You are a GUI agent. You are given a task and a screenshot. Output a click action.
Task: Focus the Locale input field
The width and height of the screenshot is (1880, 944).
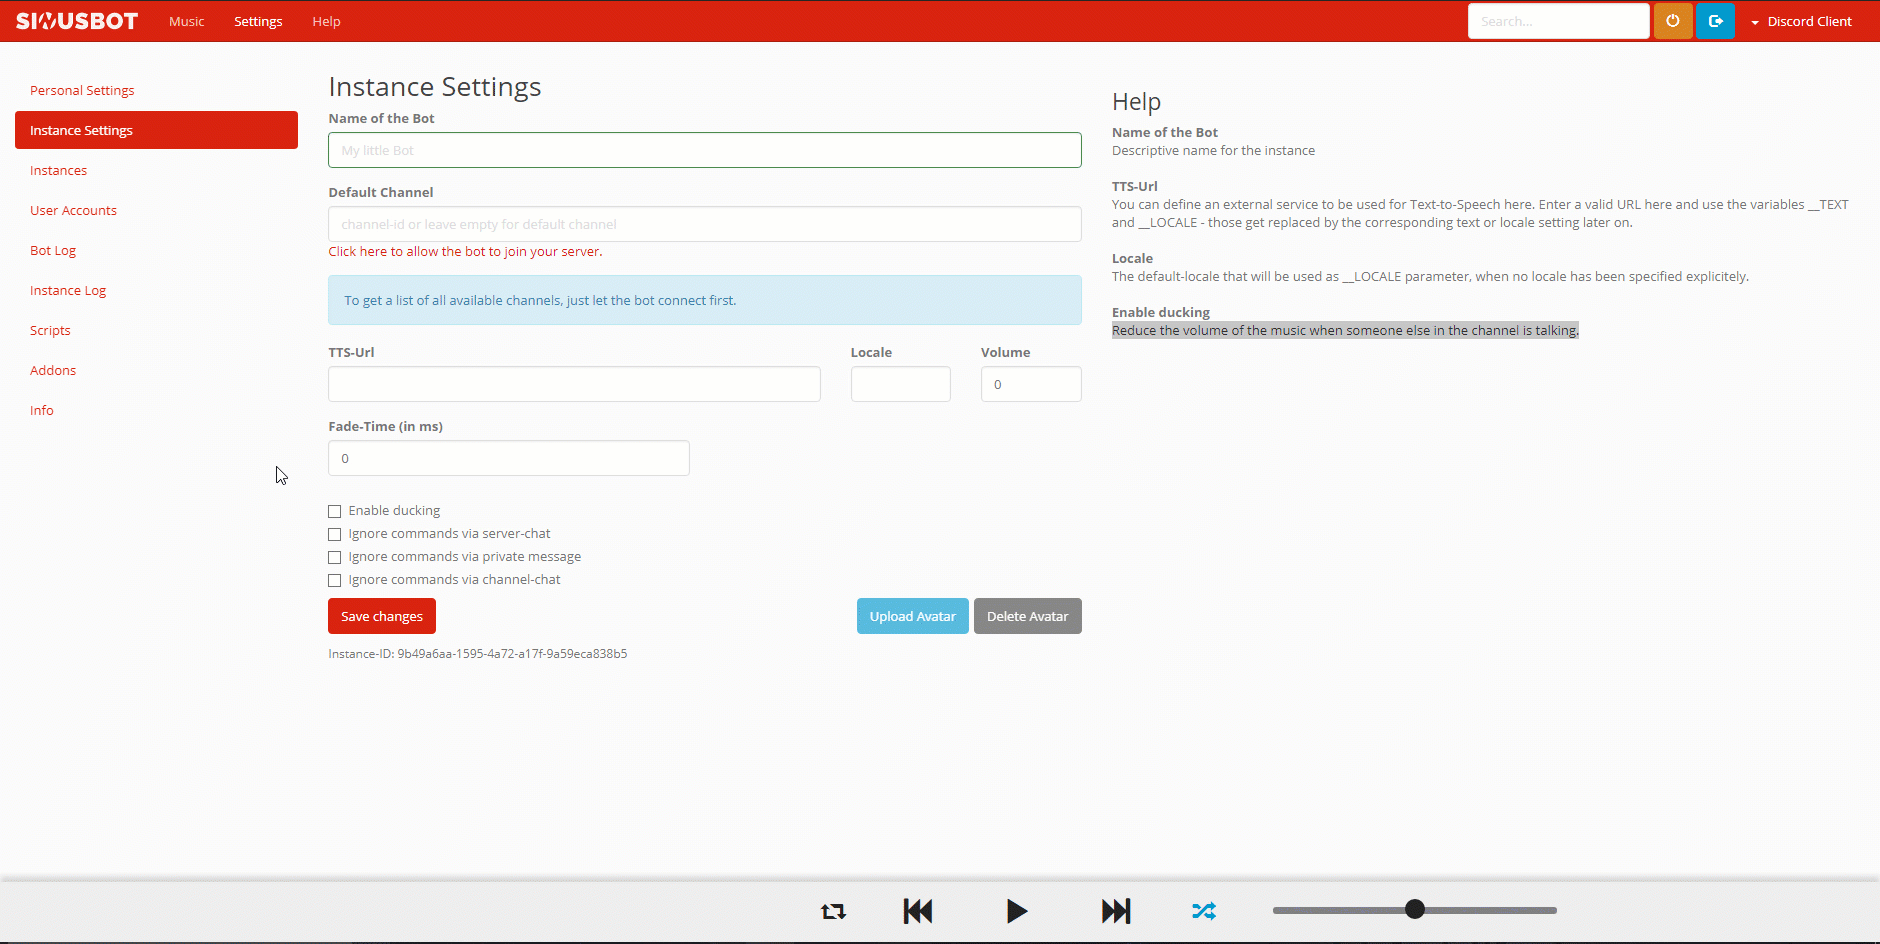click(x=900, y=384)
